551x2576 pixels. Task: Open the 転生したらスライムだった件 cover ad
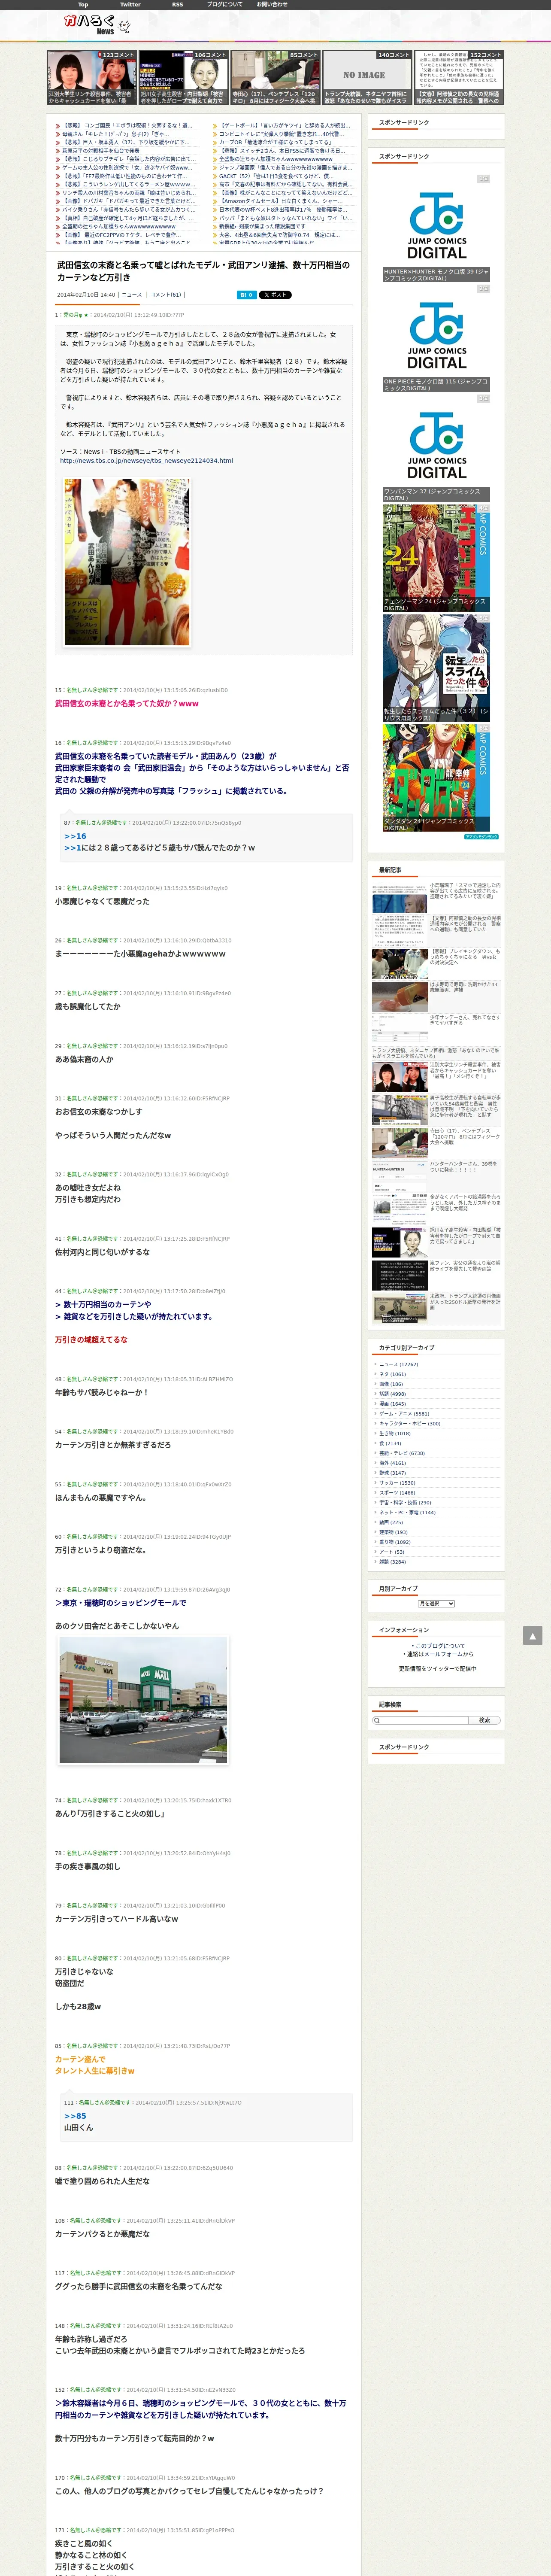pyautogui.click(x=436, y=668)
